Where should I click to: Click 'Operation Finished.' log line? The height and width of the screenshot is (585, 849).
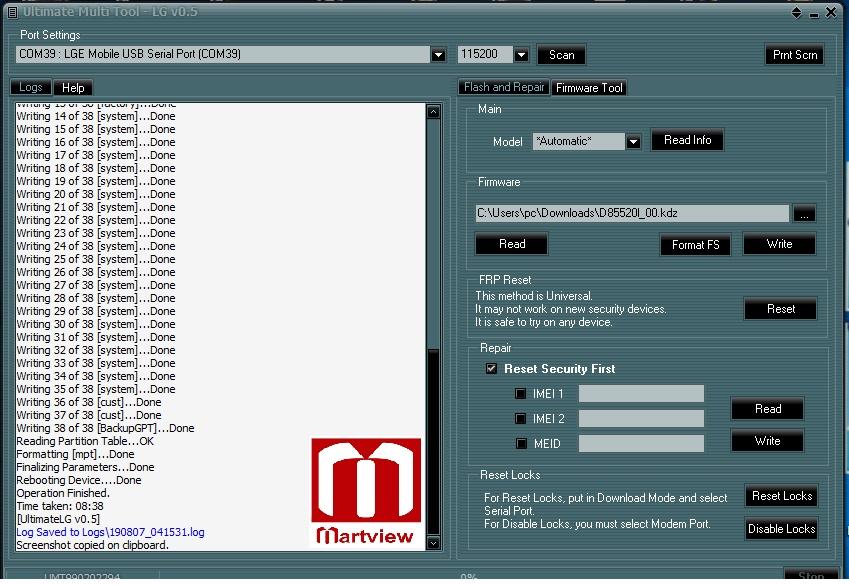tap(63, 493)
